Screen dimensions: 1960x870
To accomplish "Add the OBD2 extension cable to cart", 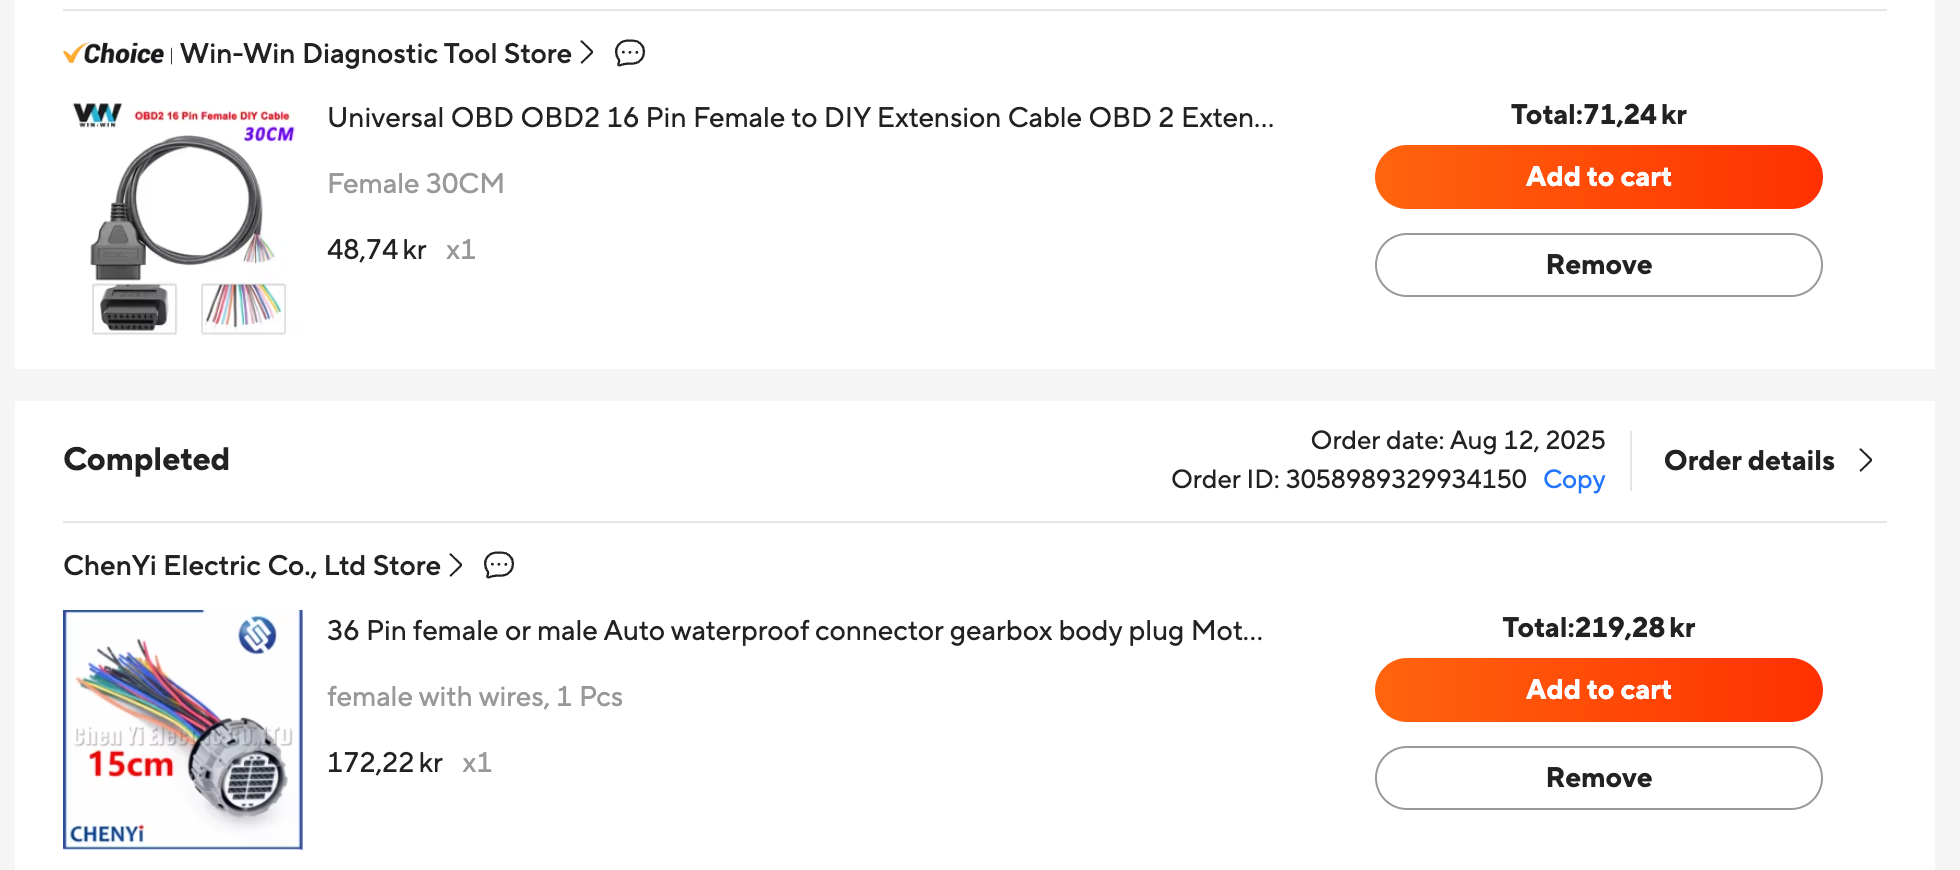I will point(1597,176).
